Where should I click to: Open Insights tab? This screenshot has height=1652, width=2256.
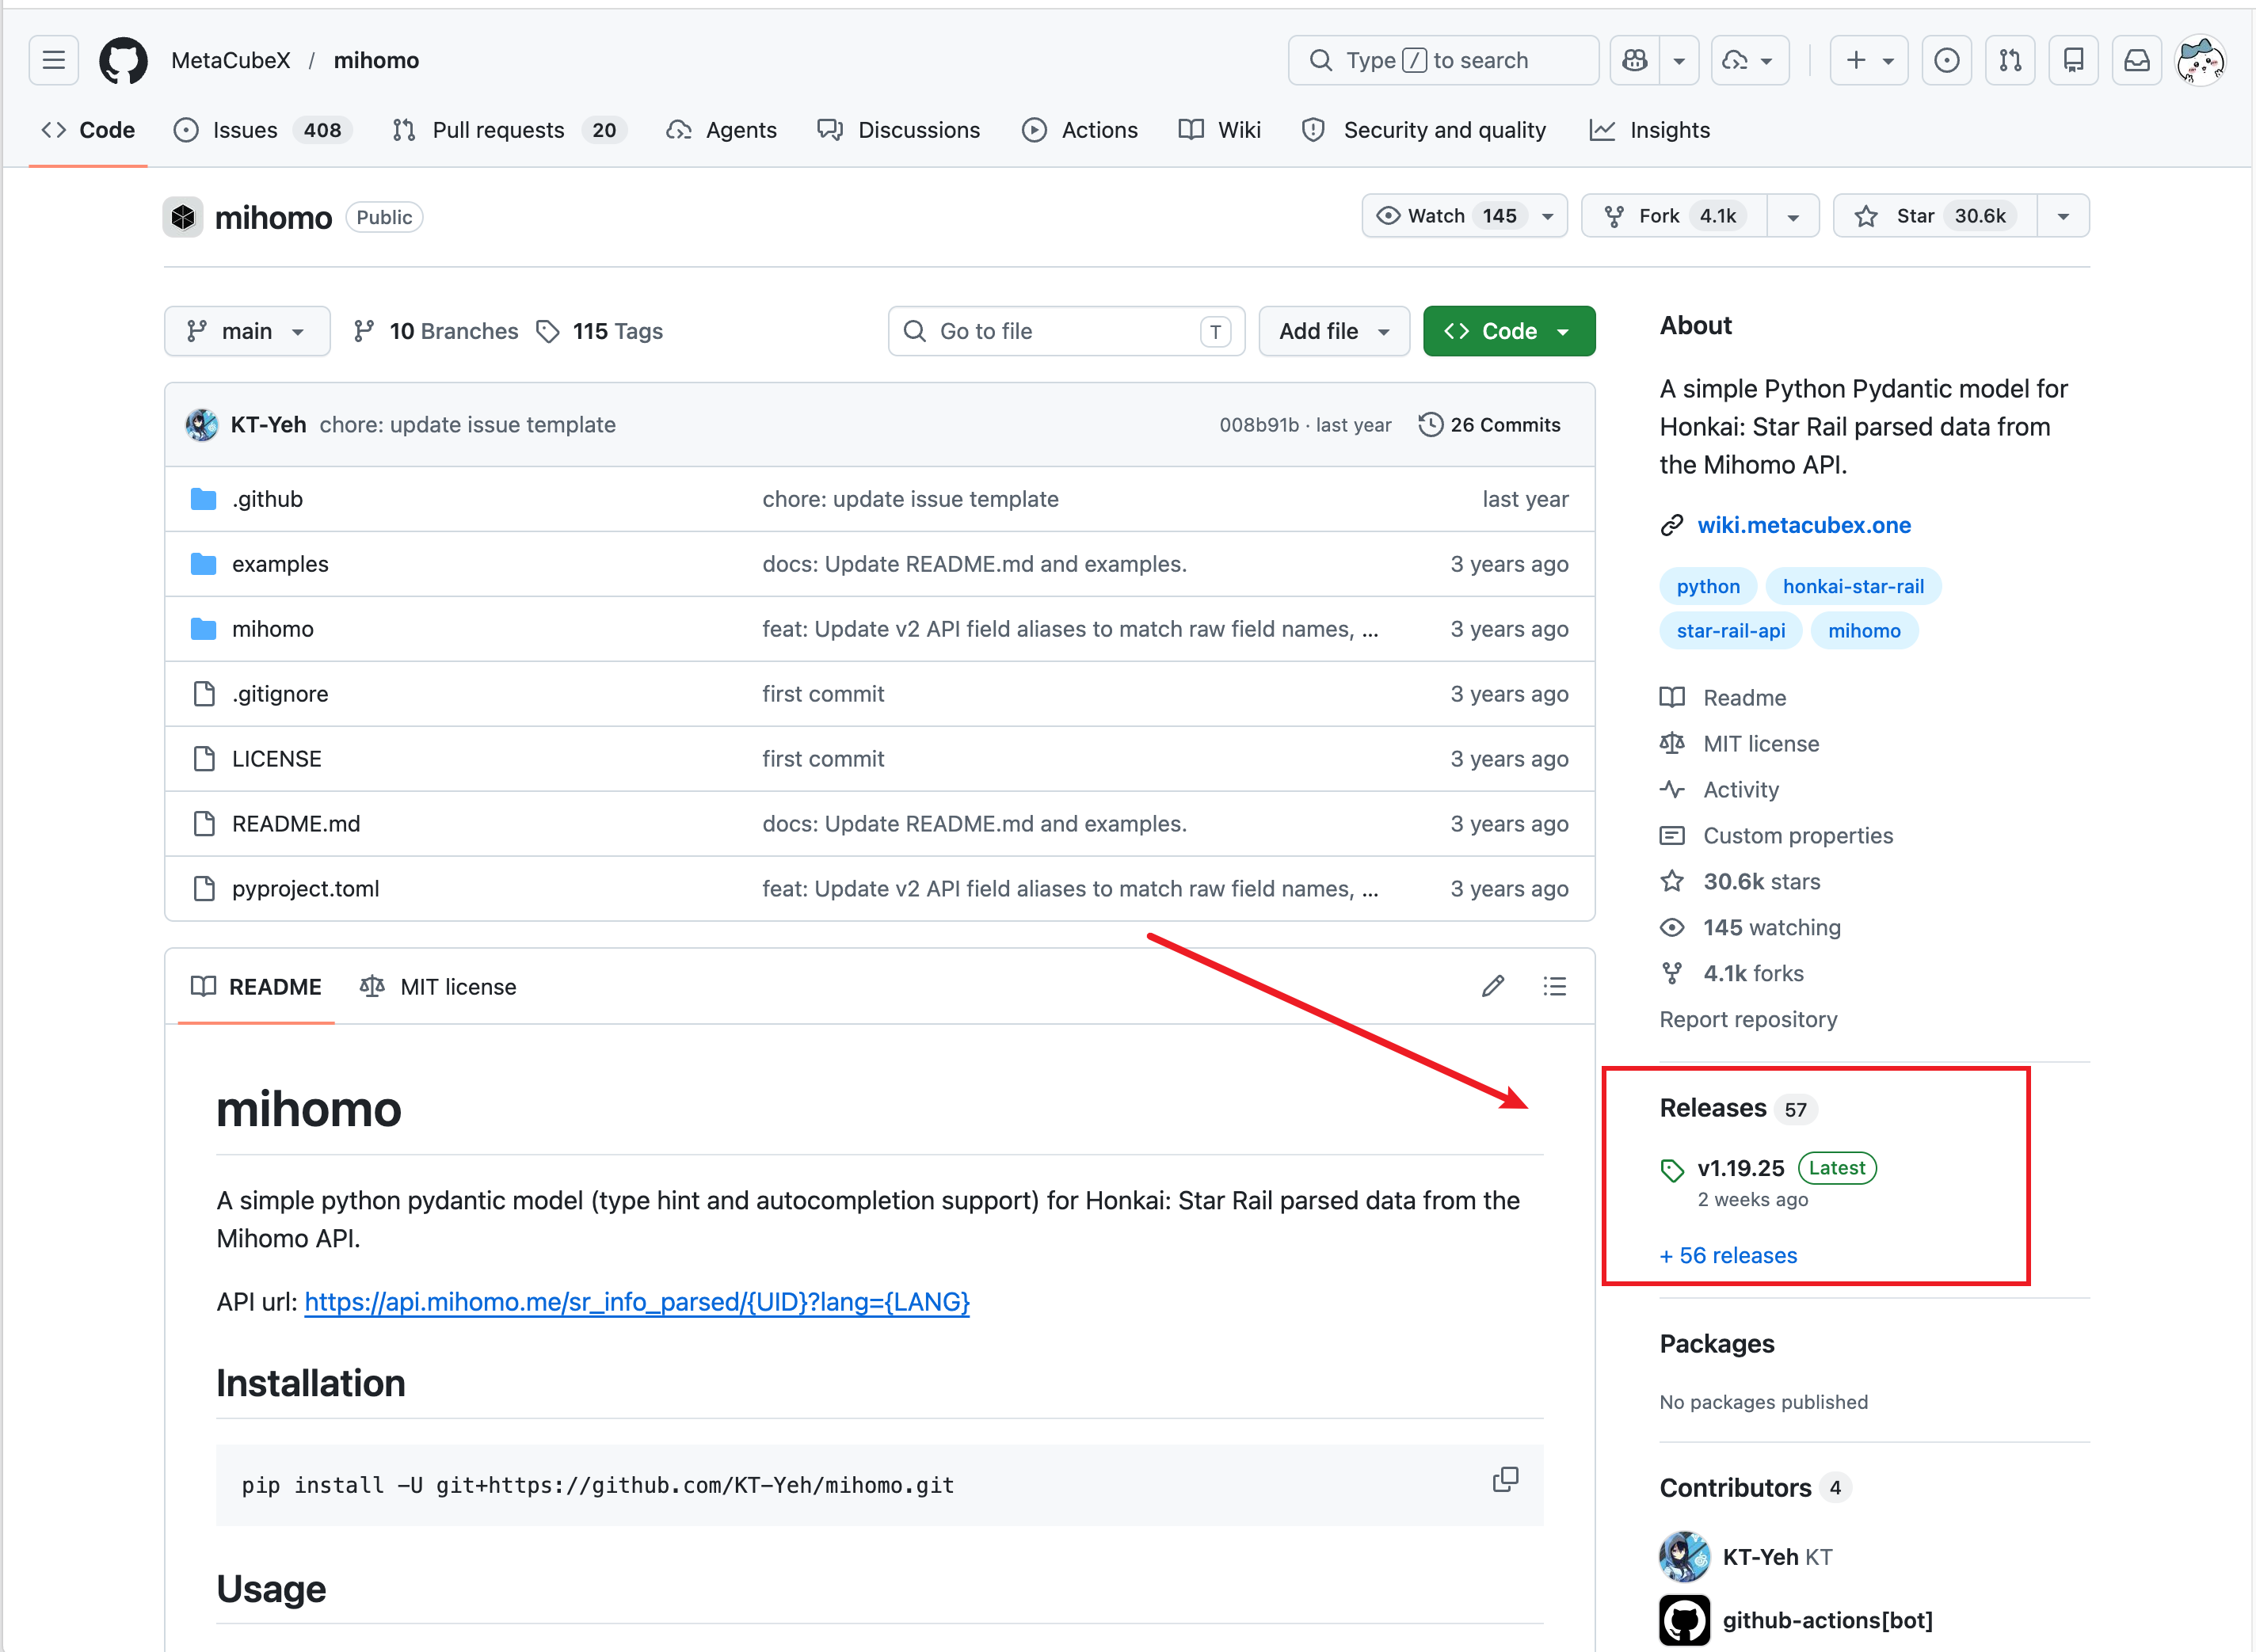click(1650, 130)
